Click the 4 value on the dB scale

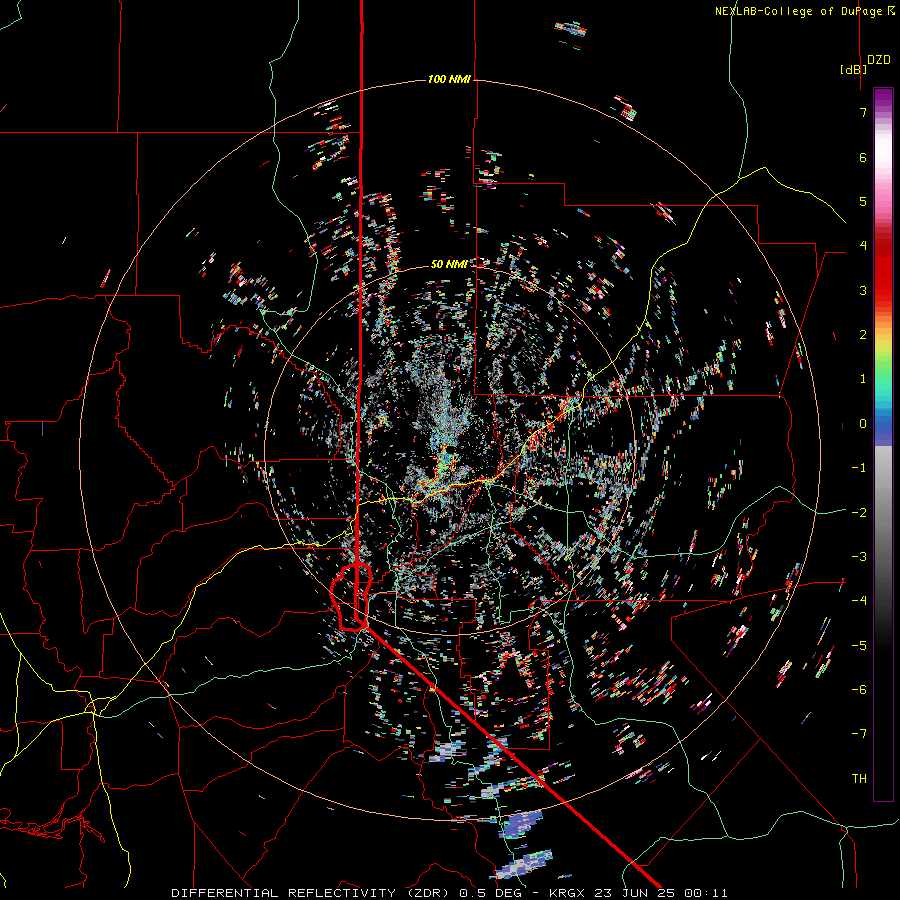863,246
